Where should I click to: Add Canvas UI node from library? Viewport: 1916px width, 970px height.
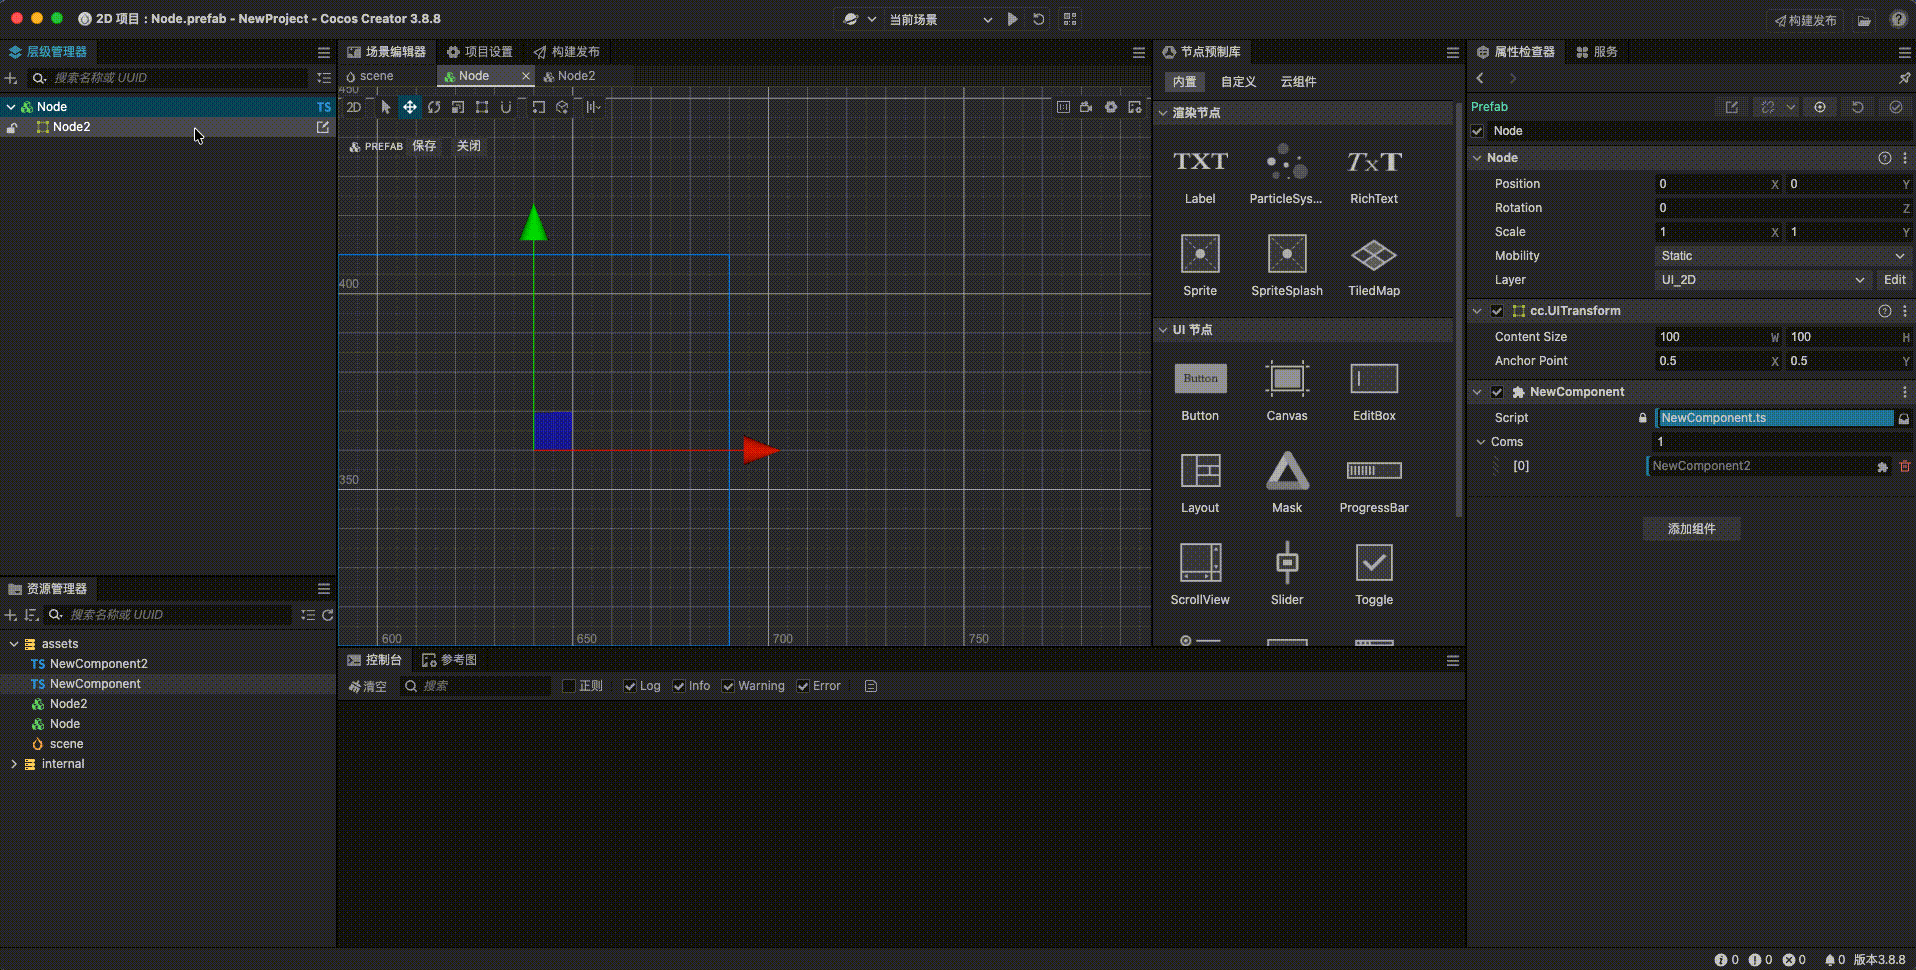click(1287, 390)
